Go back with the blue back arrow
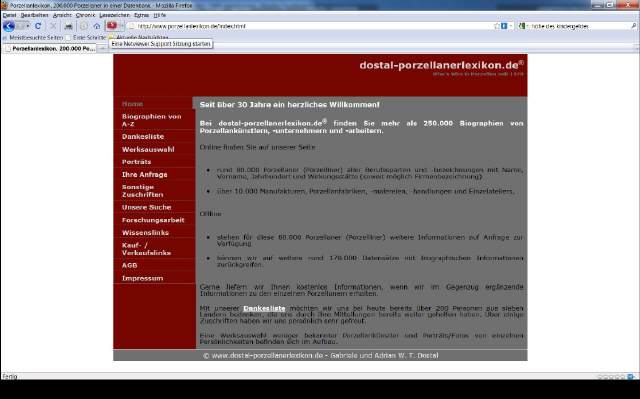The image size is (640, 399). point(9,26)
